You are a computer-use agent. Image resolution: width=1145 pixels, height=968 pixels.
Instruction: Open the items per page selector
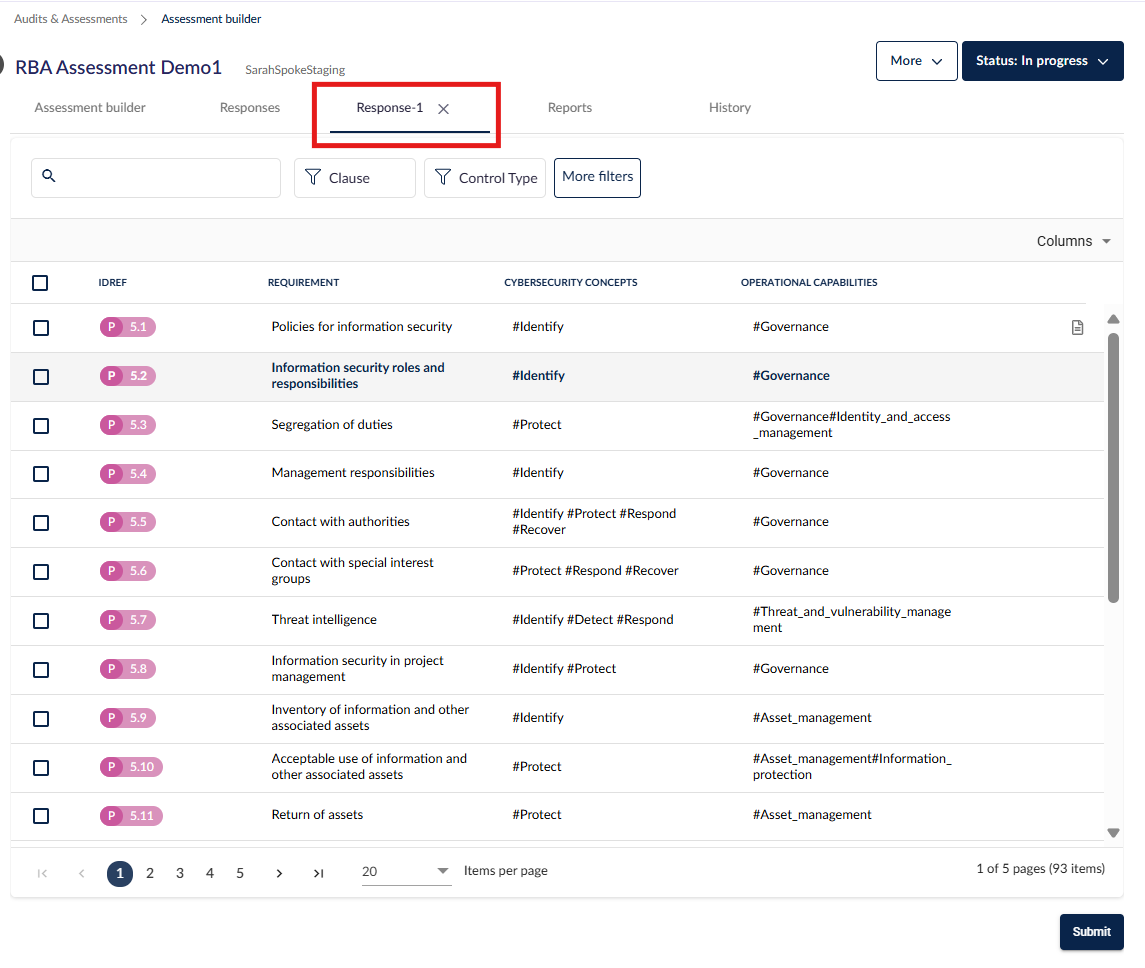[x=406, y=872]
